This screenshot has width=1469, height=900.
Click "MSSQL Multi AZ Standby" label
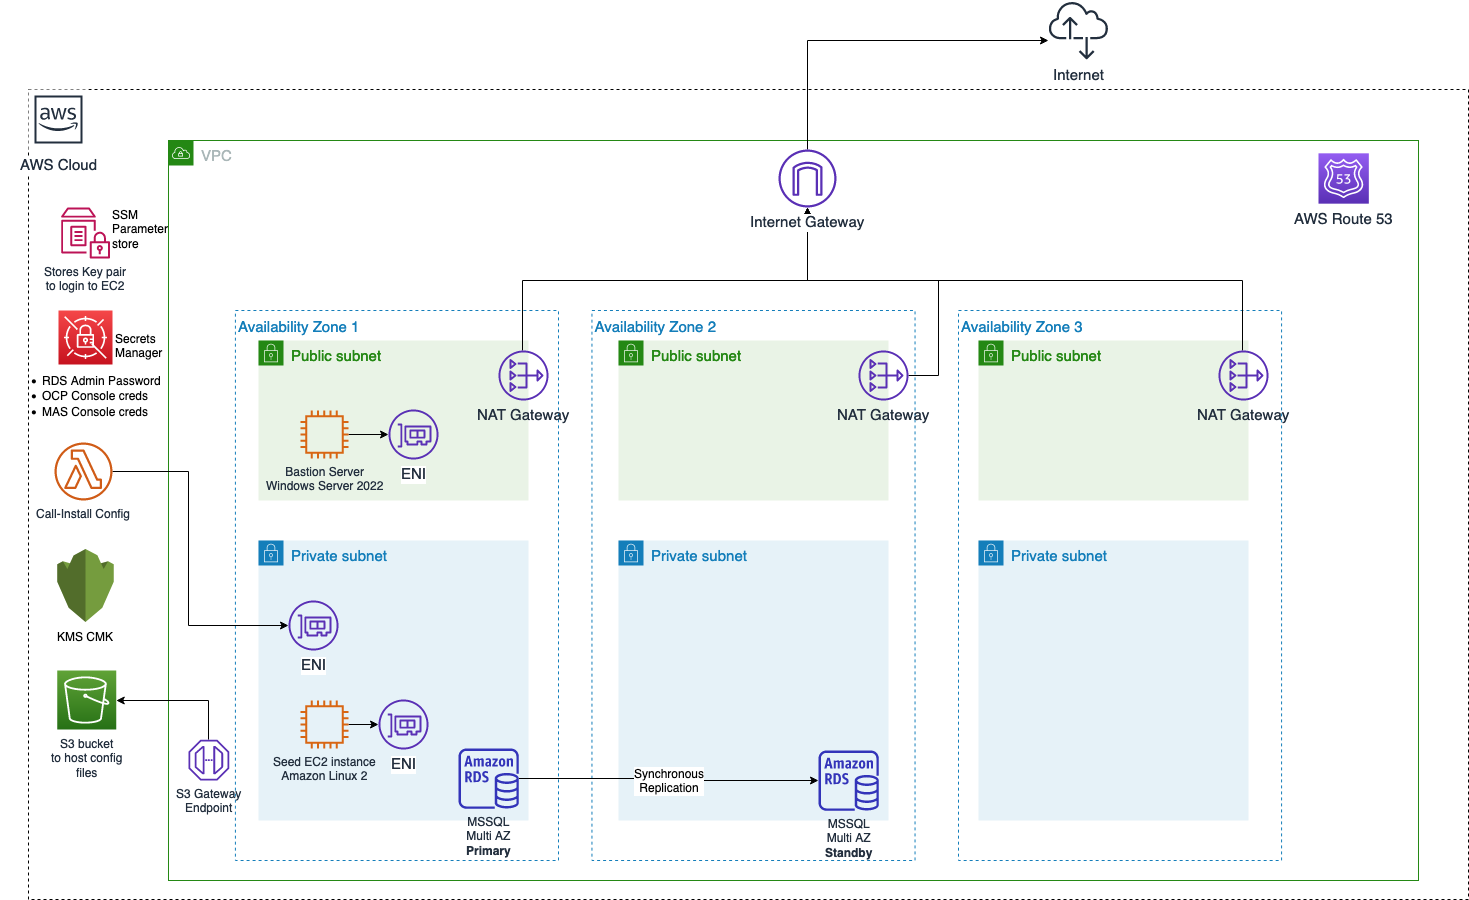[x=848, y=838]
